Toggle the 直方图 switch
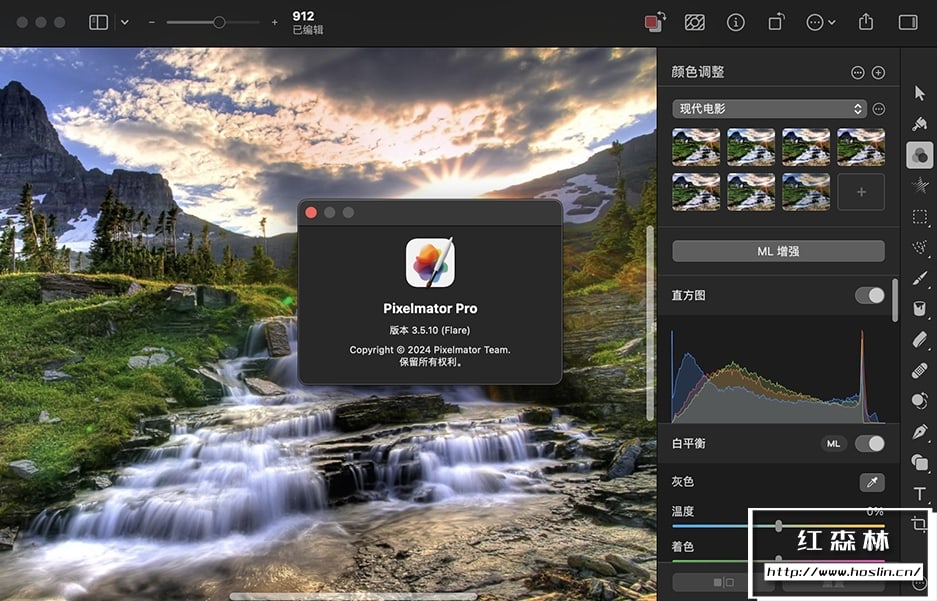The width and height of the screenshot is (937, 601). click(869, 296)
